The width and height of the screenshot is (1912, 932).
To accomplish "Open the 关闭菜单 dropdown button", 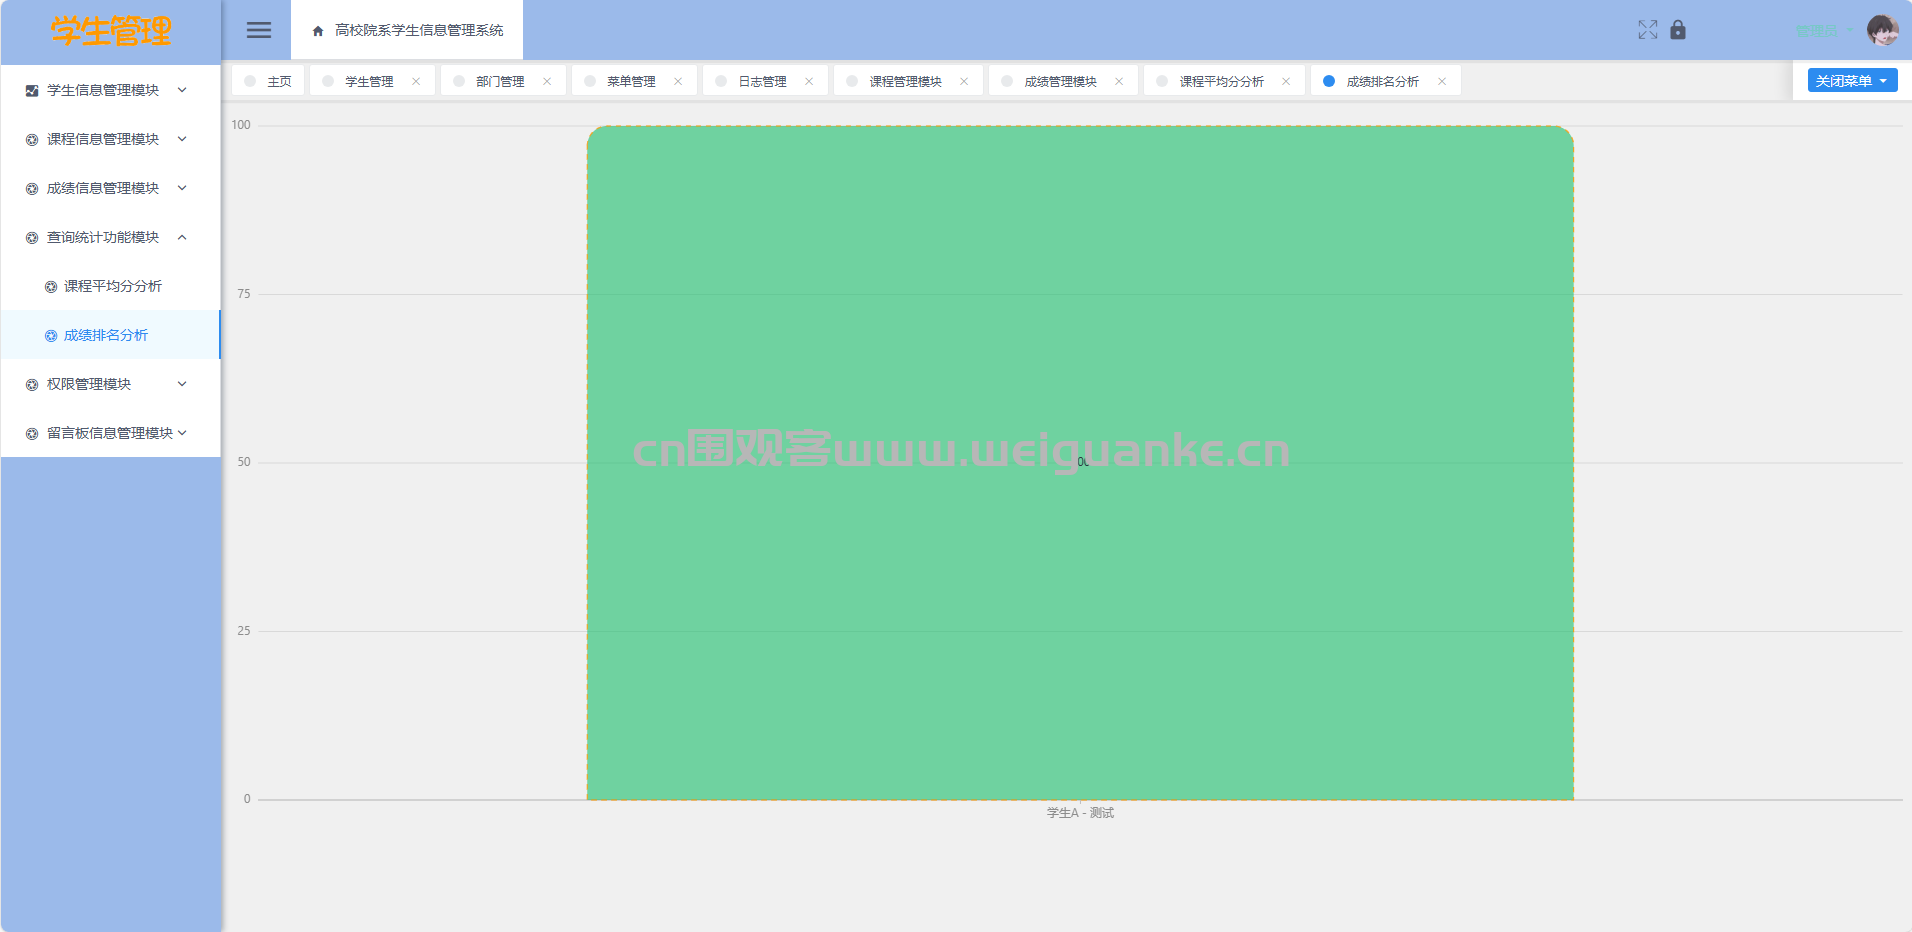I will (1851, 81).
